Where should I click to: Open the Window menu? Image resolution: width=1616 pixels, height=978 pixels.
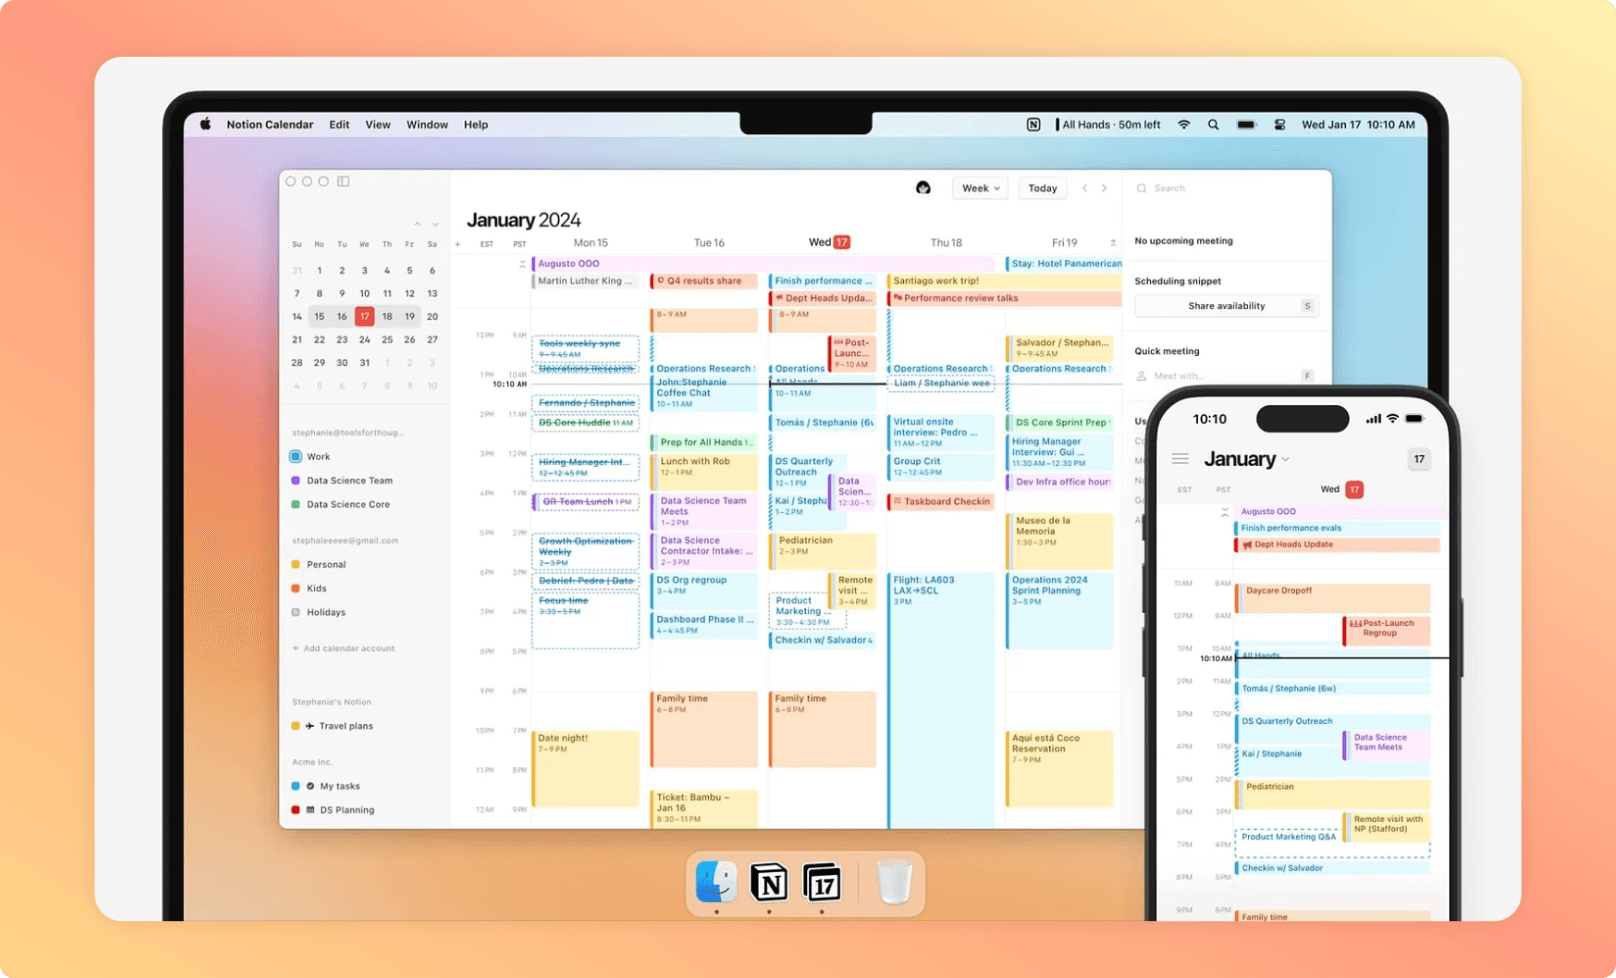427,125
